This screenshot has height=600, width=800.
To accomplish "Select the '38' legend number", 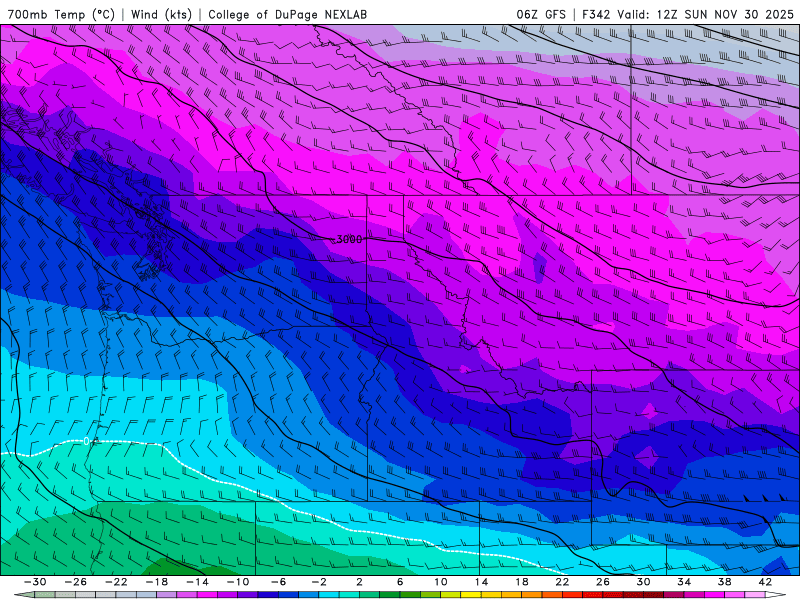I will (x=724, y=582).
